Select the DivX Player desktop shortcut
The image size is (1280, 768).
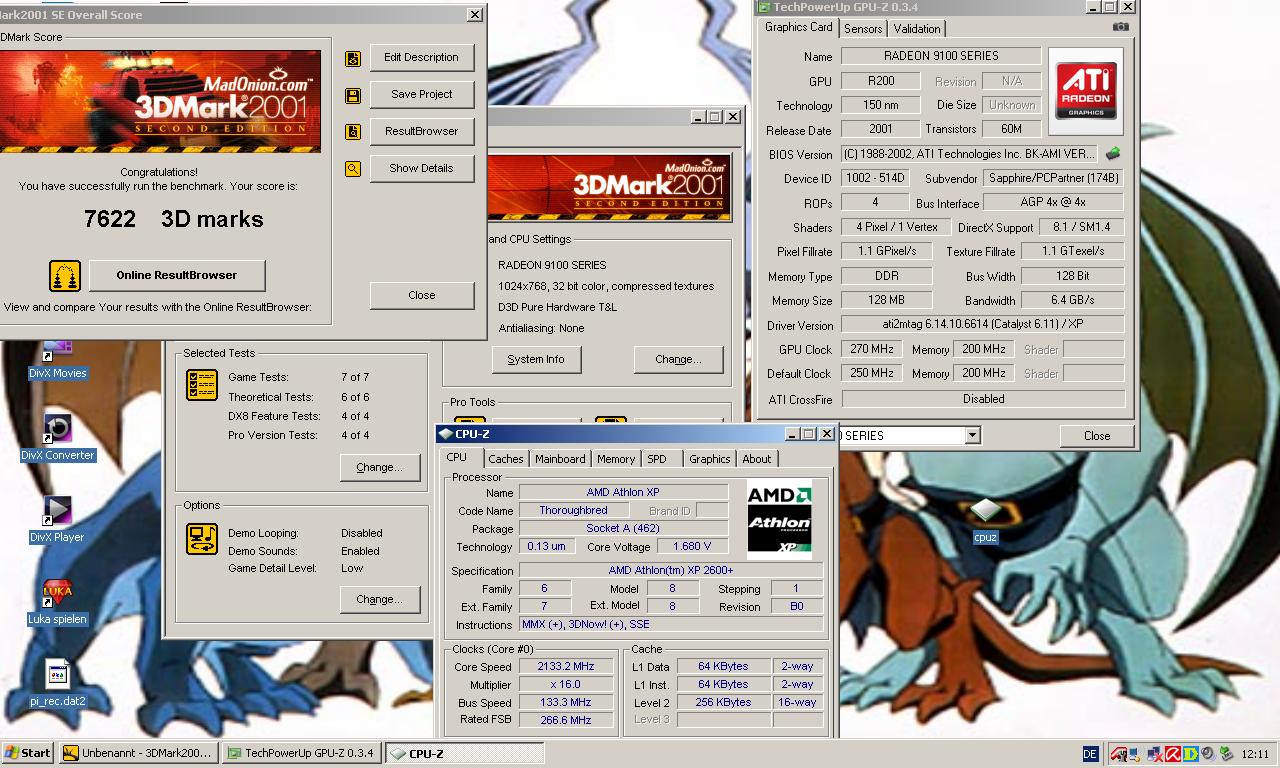[58, 519]
